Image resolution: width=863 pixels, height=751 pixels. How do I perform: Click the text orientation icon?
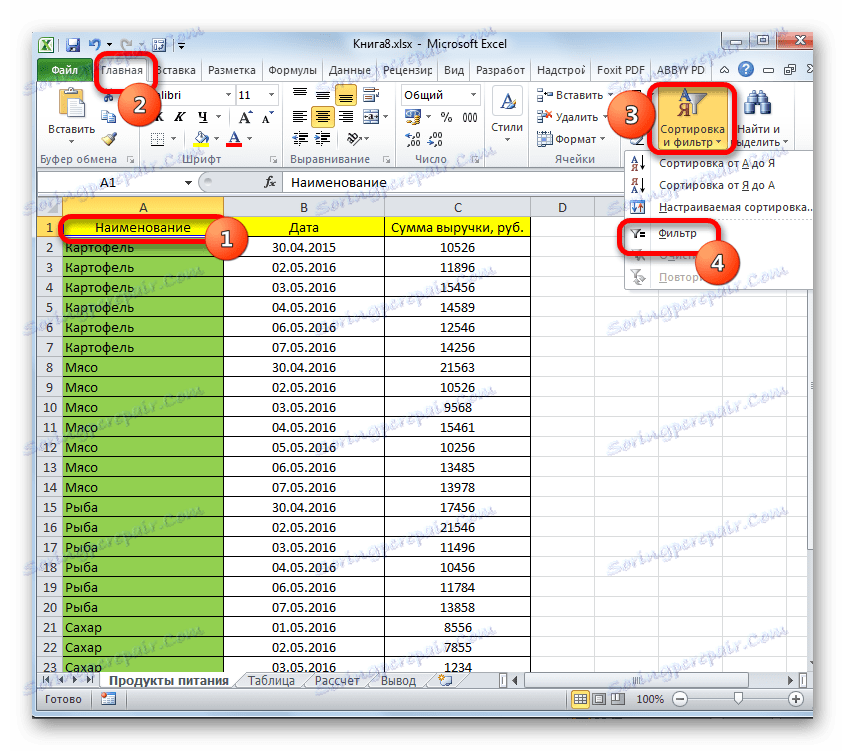(354, 139)
